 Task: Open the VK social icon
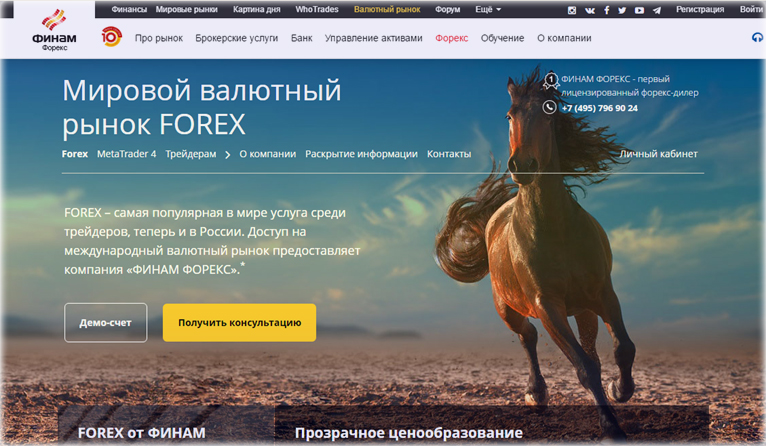(589, 10)
